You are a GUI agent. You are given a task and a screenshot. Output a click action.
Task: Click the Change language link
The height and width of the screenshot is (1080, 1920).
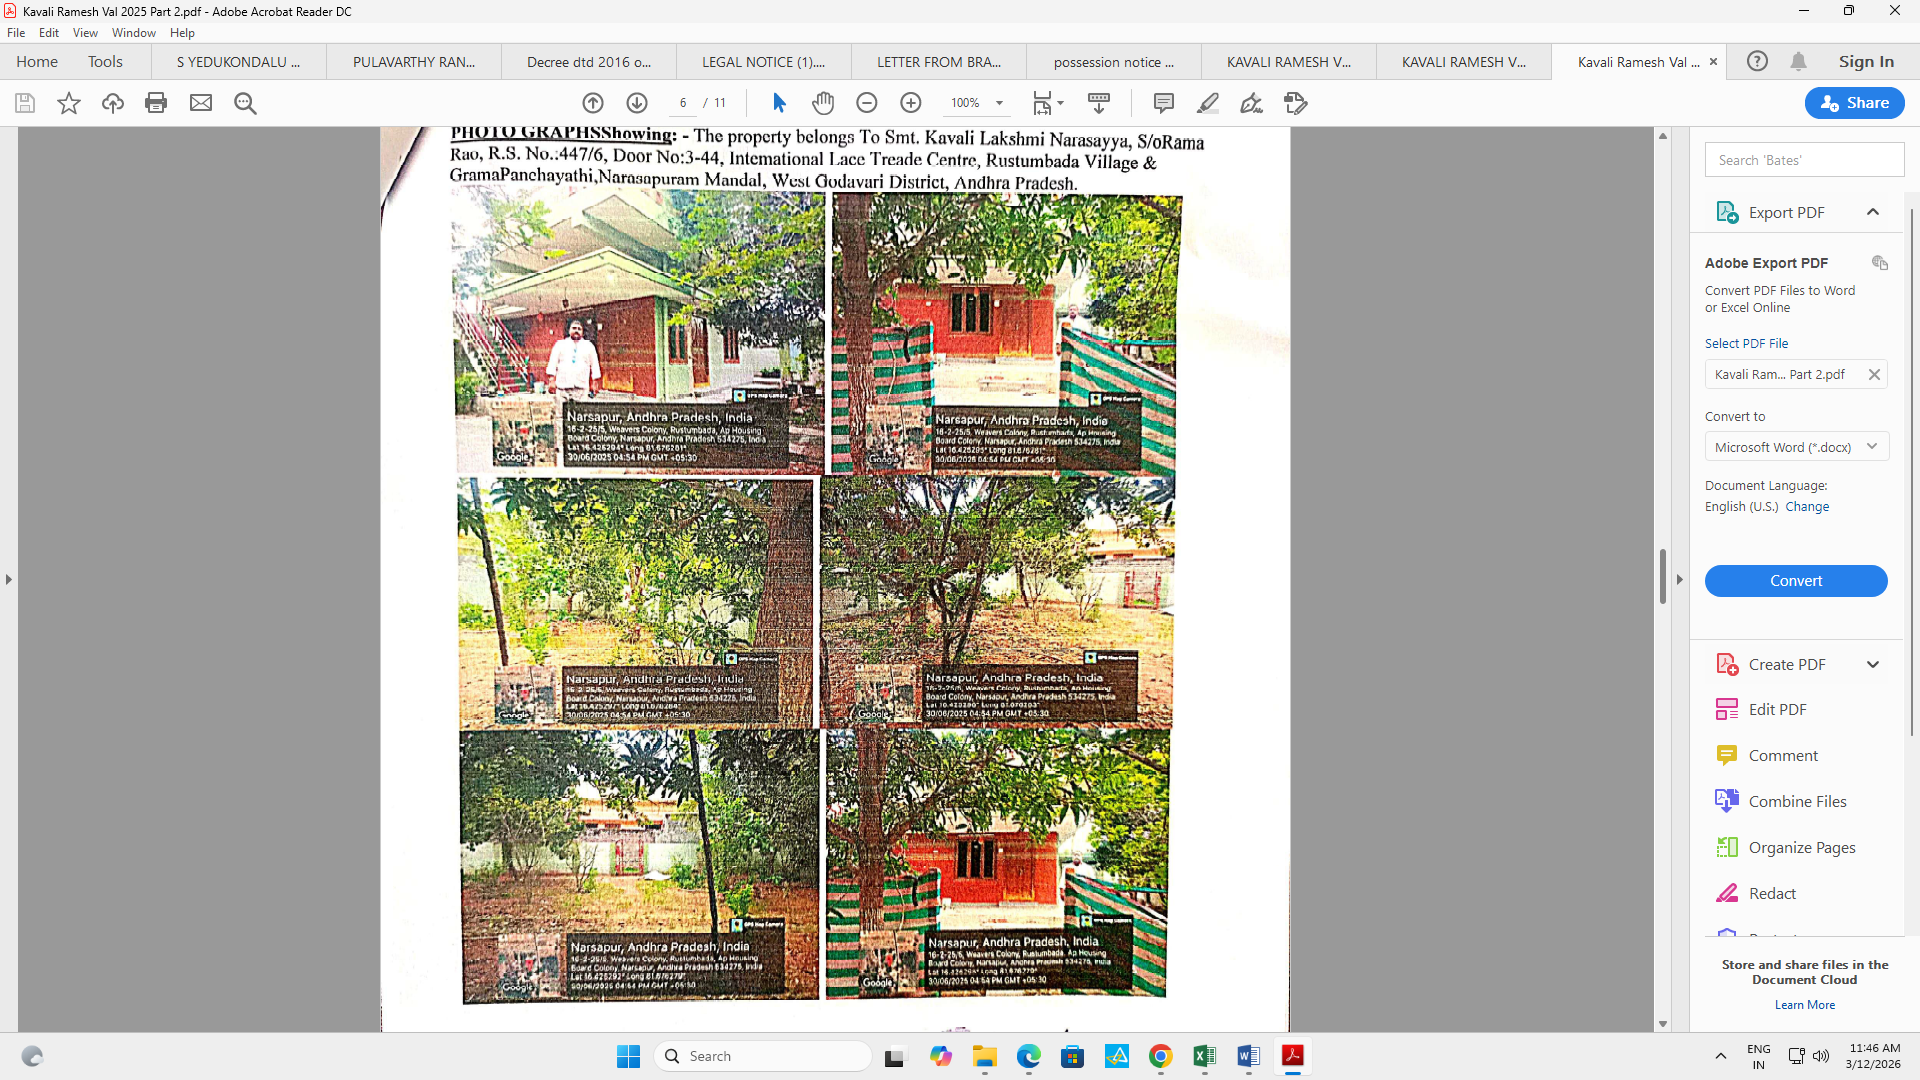[x=1807, y=507]
